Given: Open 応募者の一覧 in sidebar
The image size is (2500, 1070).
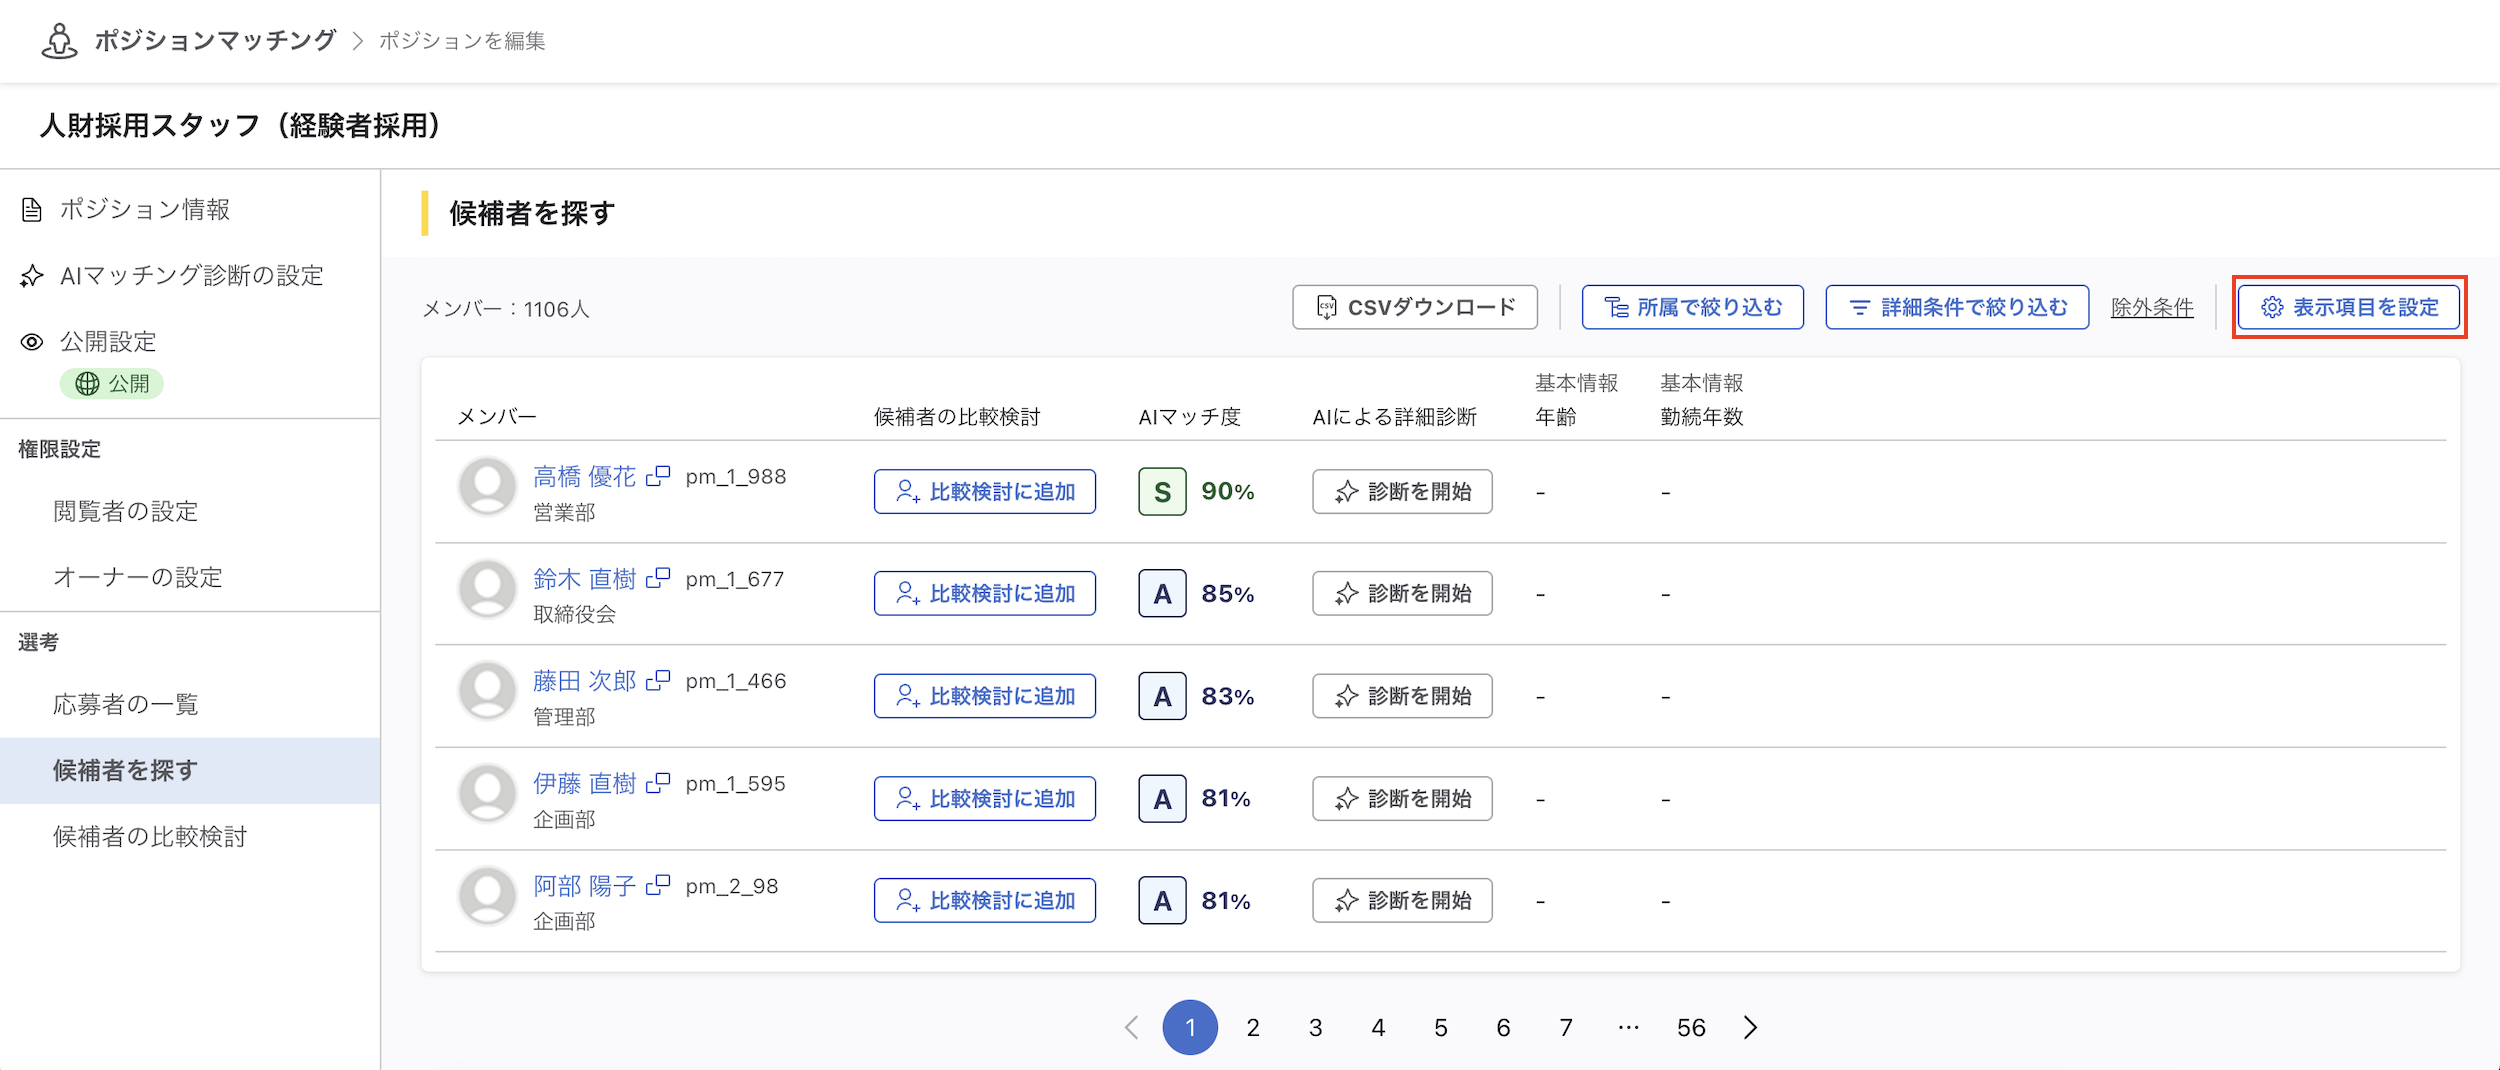Looking at the screenshot, I should (126, 704).
